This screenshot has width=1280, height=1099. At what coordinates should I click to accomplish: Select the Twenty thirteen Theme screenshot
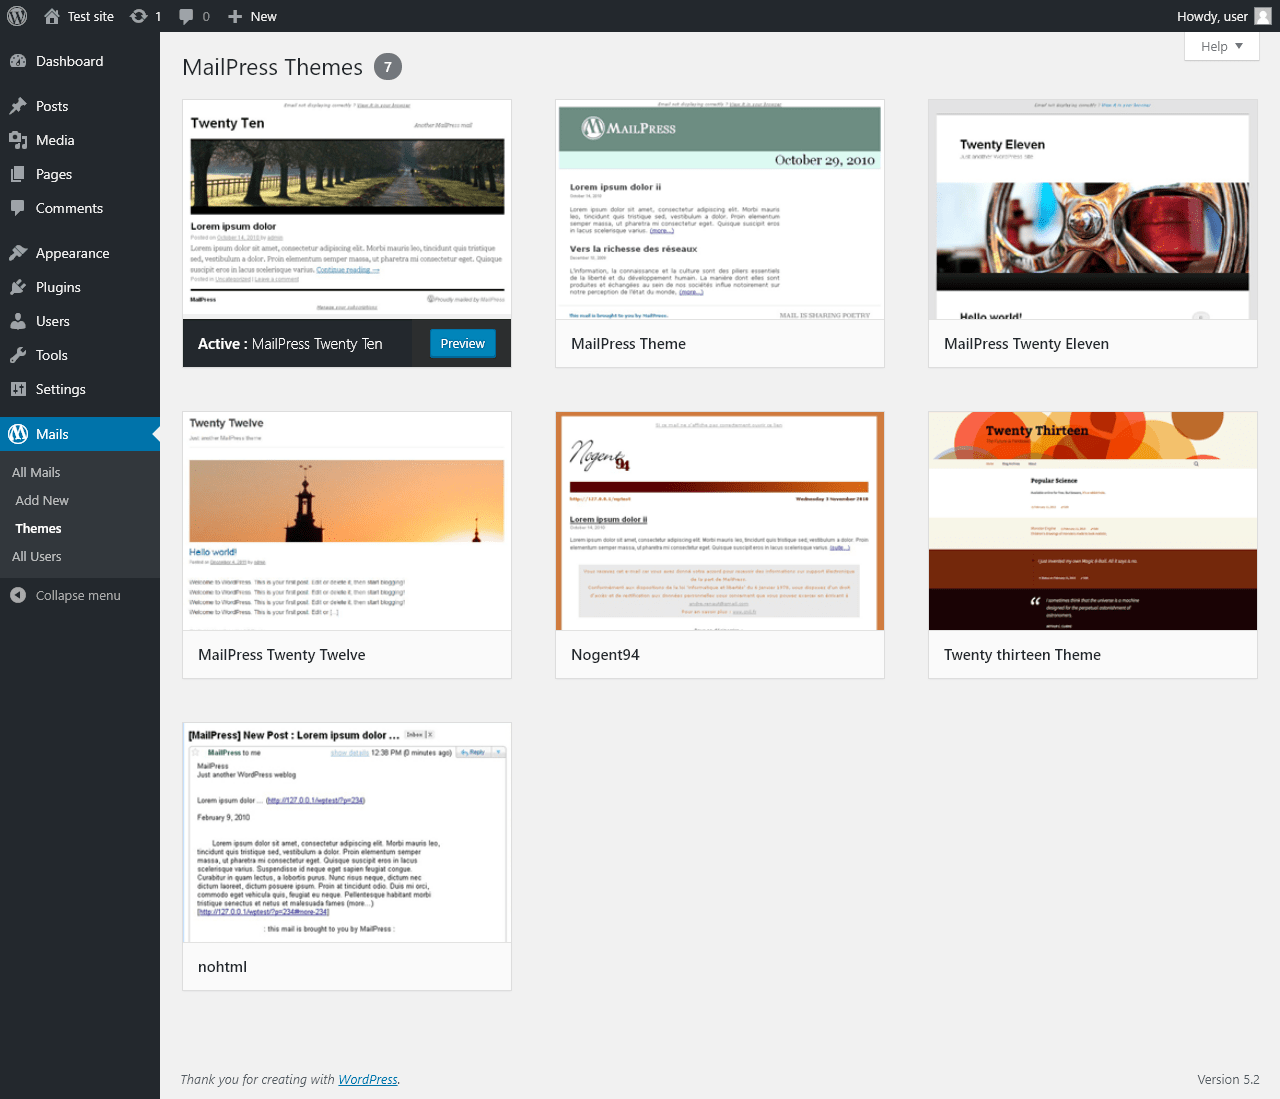click(x=1093, y=521)
